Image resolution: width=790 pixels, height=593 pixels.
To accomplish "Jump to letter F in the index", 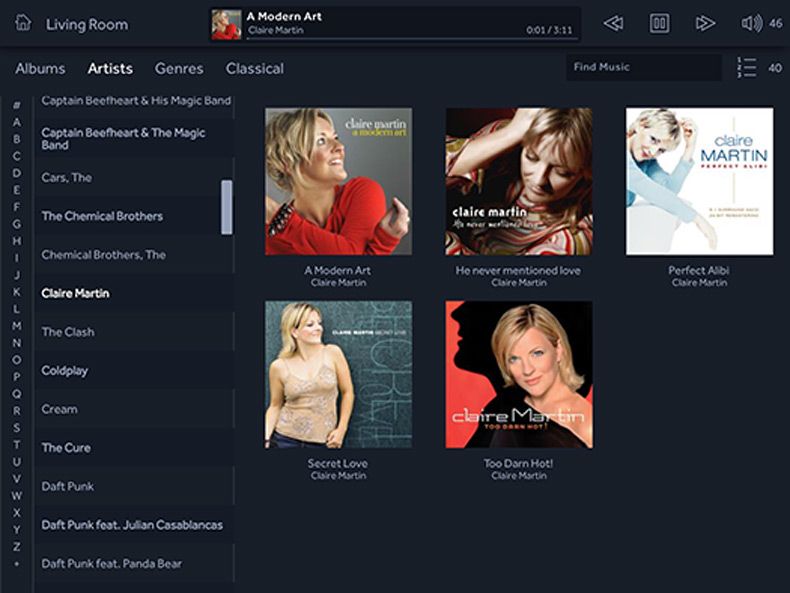I will coord(17,207).
